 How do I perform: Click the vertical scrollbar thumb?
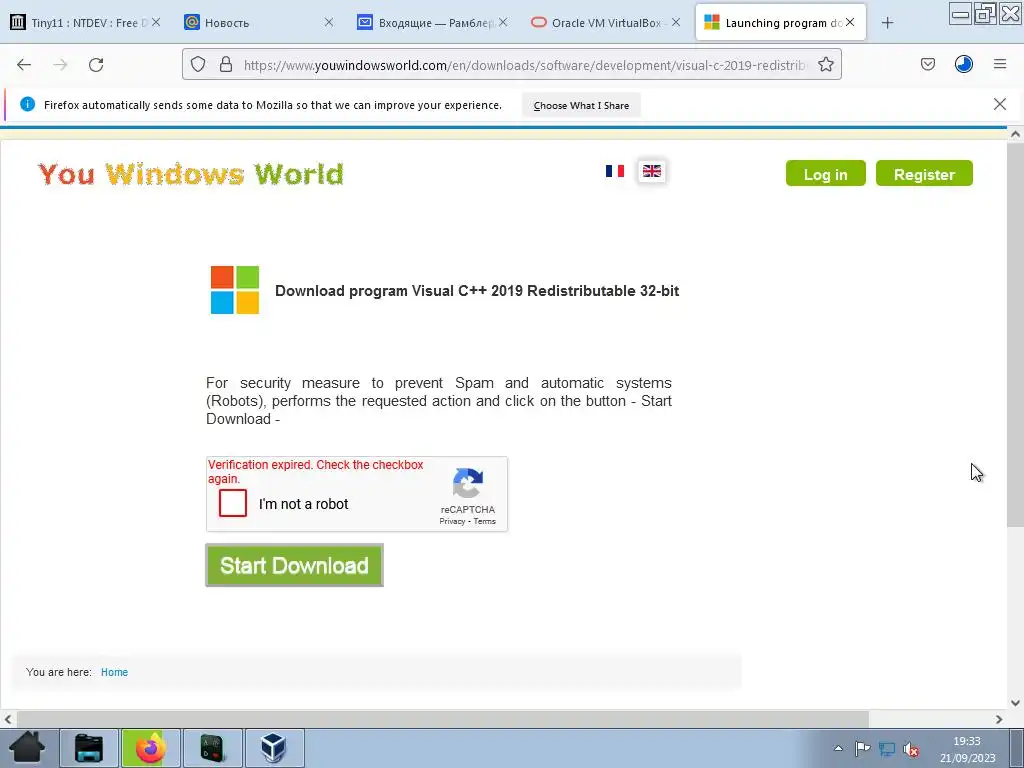pos(1015,334)
